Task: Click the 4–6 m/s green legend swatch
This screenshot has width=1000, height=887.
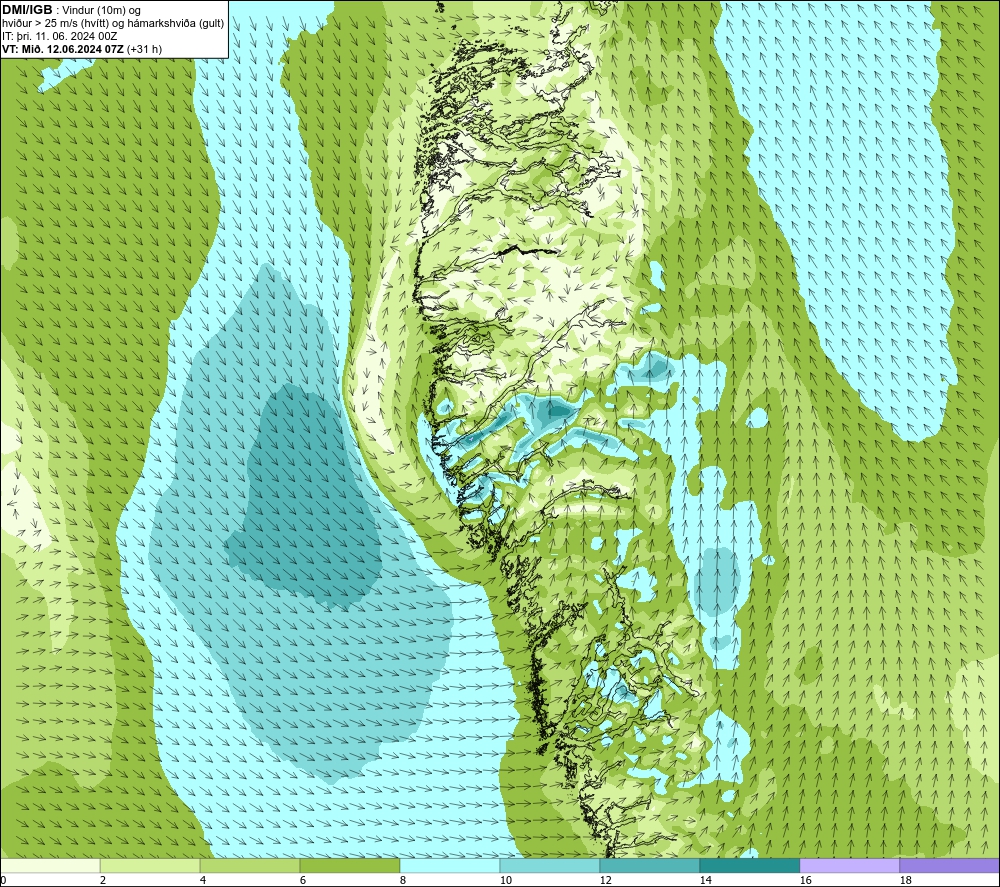Action: coord(250,865)
